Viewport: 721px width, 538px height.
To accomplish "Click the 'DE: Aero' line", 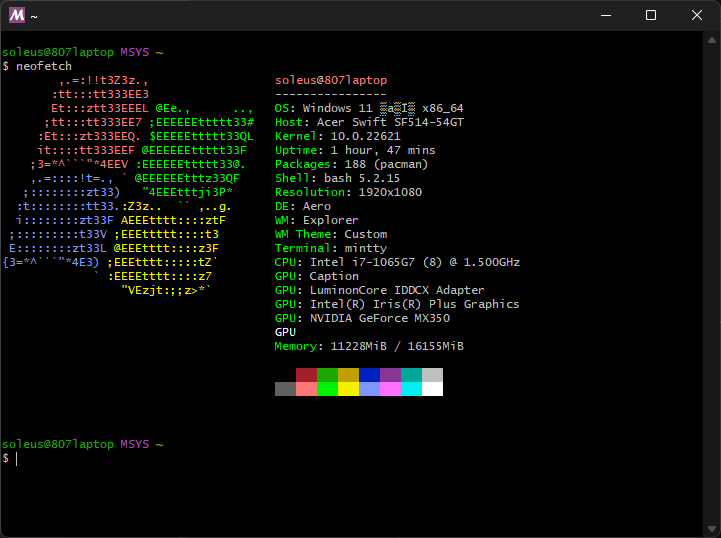I will (x=303, y=206).
